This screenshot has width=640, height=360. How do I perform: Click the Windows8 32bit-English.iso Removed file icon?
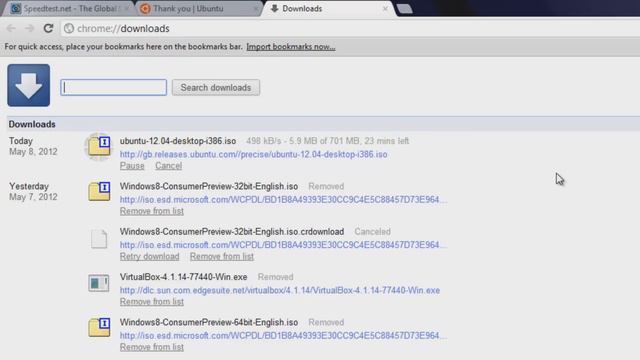[x=99, y=191]
